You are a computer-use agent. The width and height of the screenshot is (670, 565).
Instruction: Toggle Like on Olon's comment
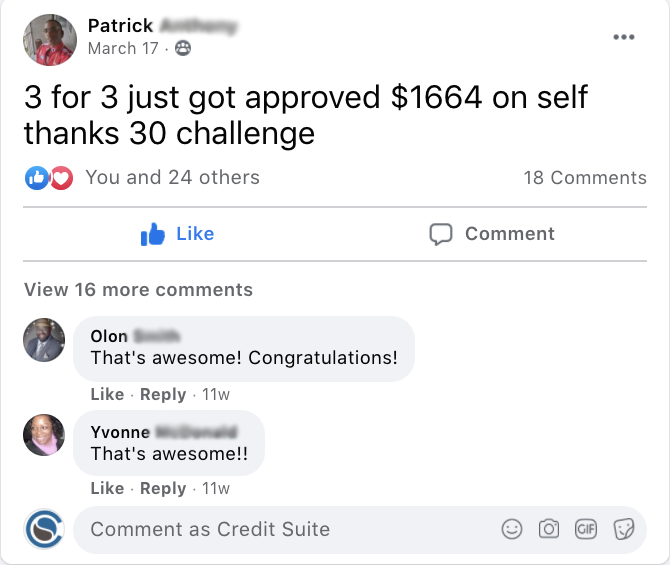107,394
